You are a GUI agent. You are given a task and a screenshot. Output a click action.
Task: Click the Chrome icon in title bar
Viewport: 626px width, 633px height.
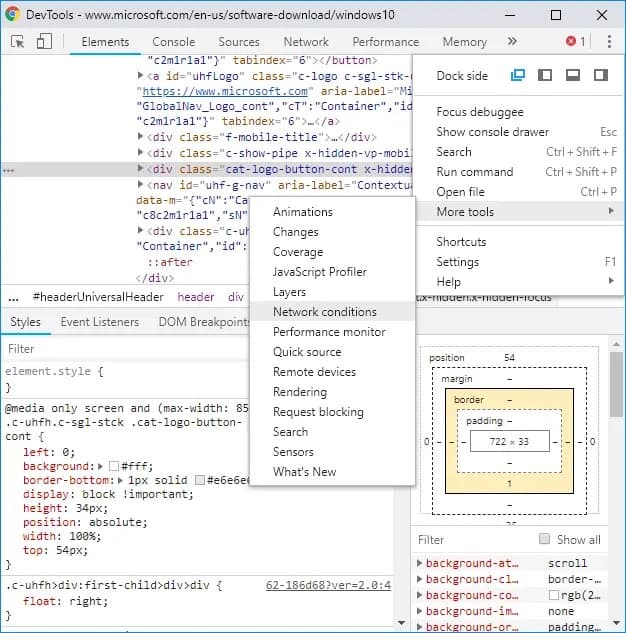tap(13, 15)
